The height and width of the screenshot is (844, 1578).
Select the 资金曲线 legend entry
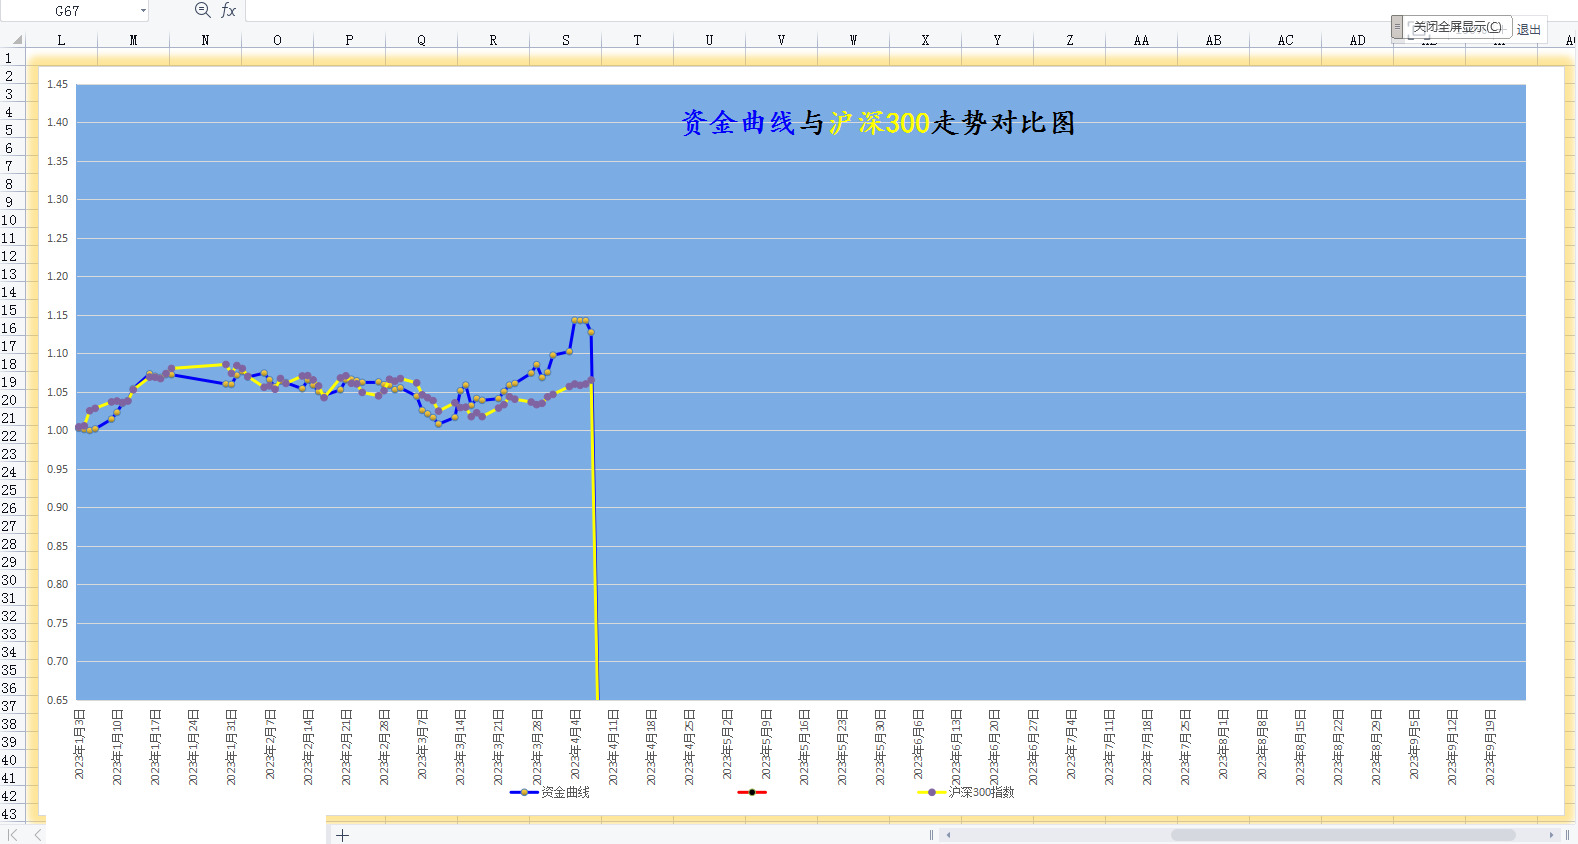click(551, 792)
